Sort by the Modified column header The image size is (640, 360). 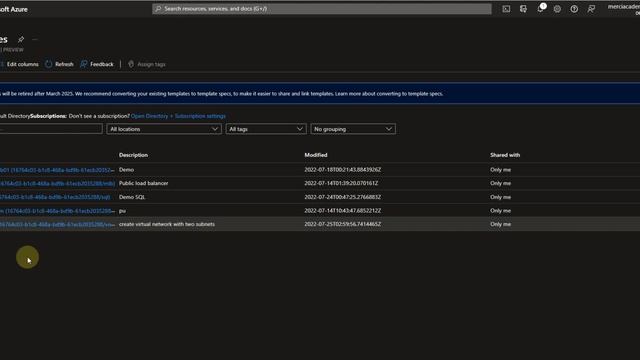click(x=316, y=155)
